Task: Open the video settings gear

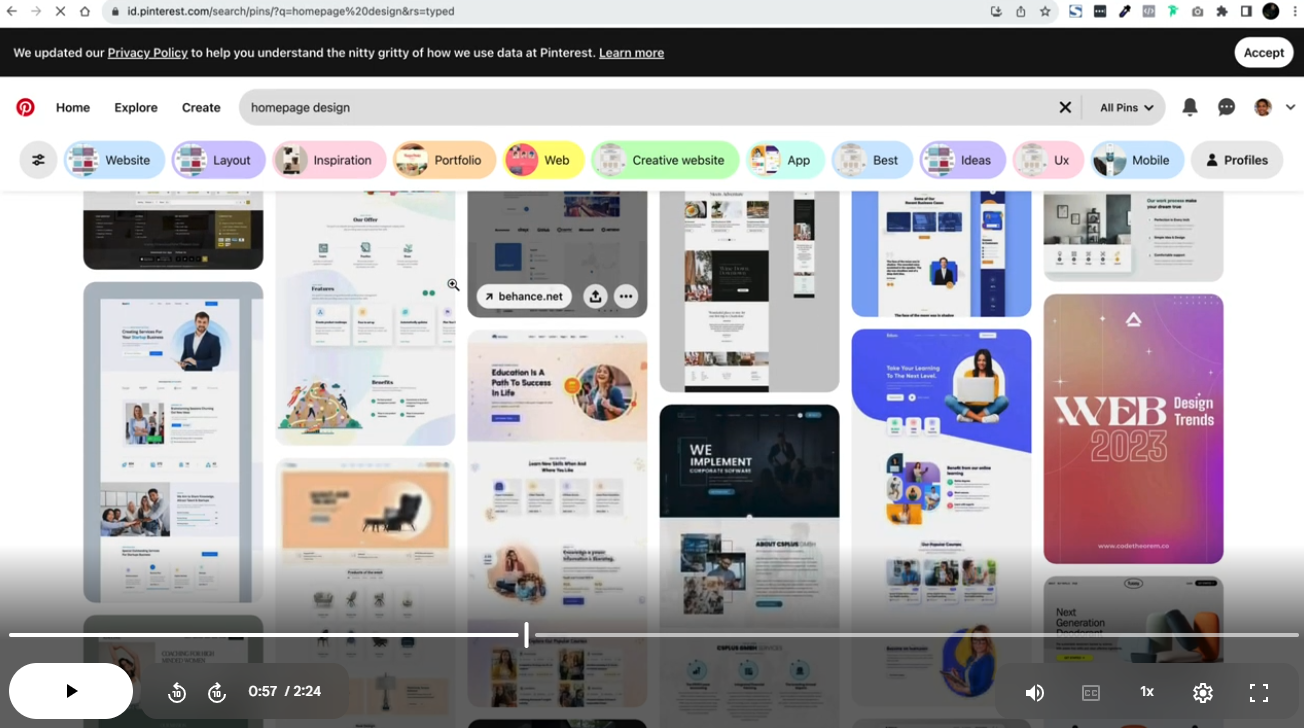Action: click(1203, 692)
